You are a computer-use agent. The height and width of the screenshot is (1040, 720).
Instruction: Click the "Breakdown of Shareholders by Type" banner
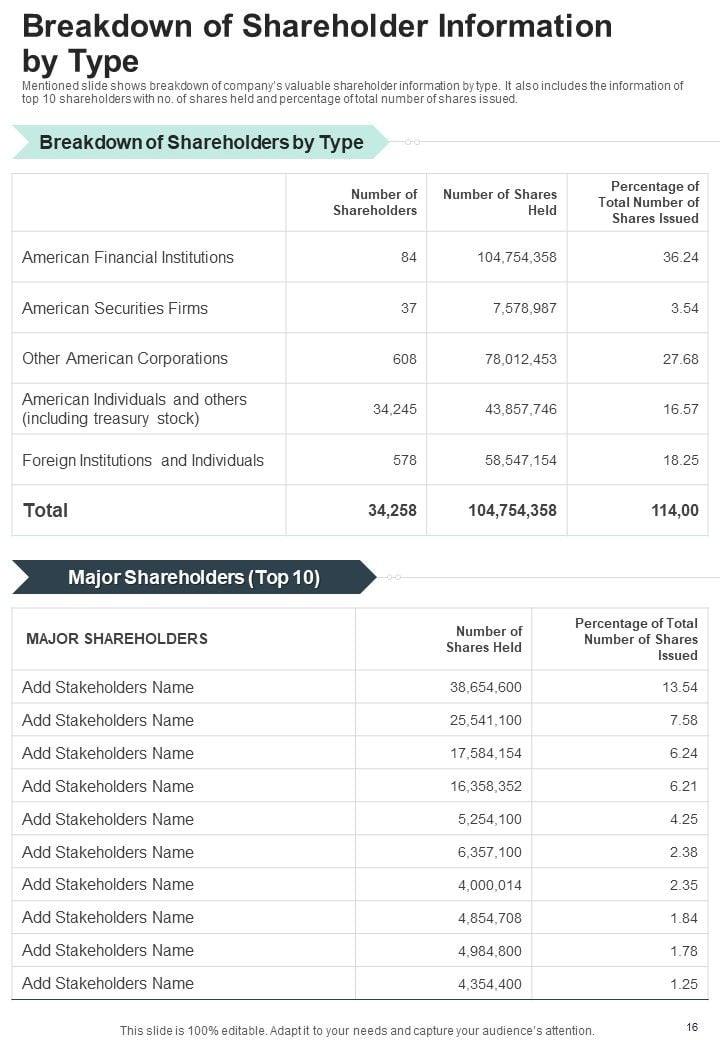click(x=201, y=142)
